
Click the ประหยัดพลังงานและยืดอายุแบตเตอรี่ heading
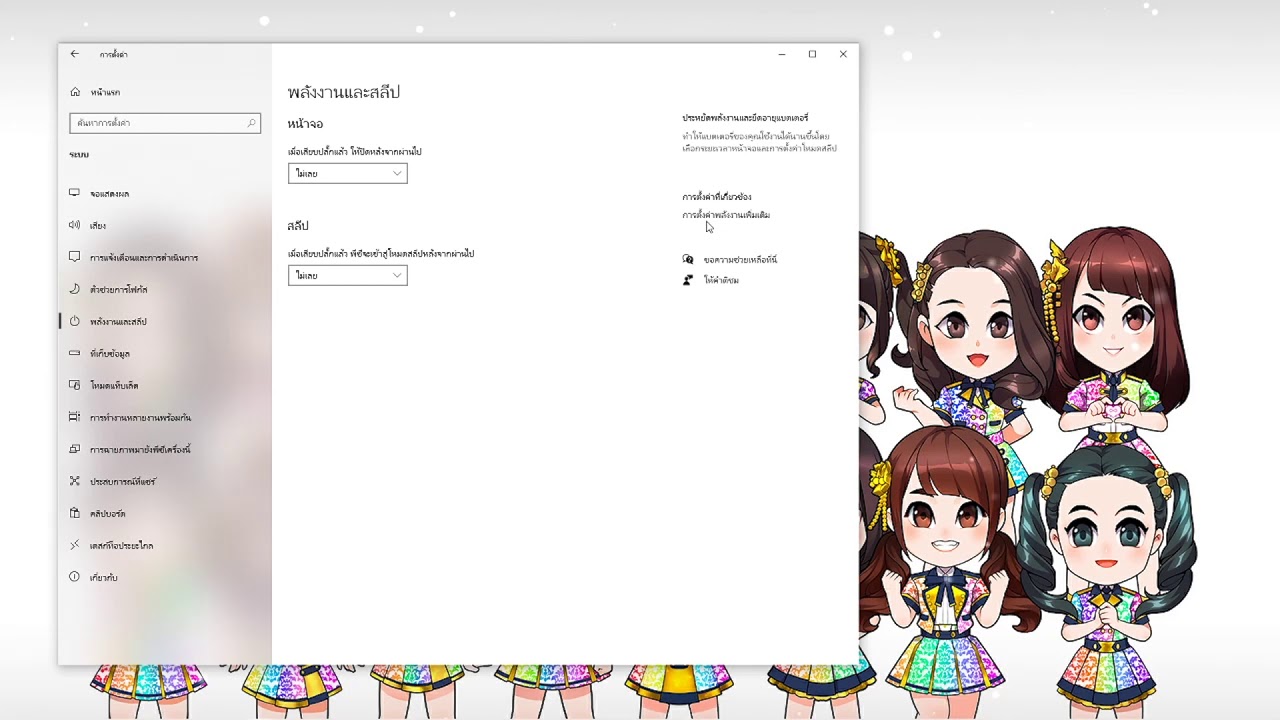click(745, 118)
